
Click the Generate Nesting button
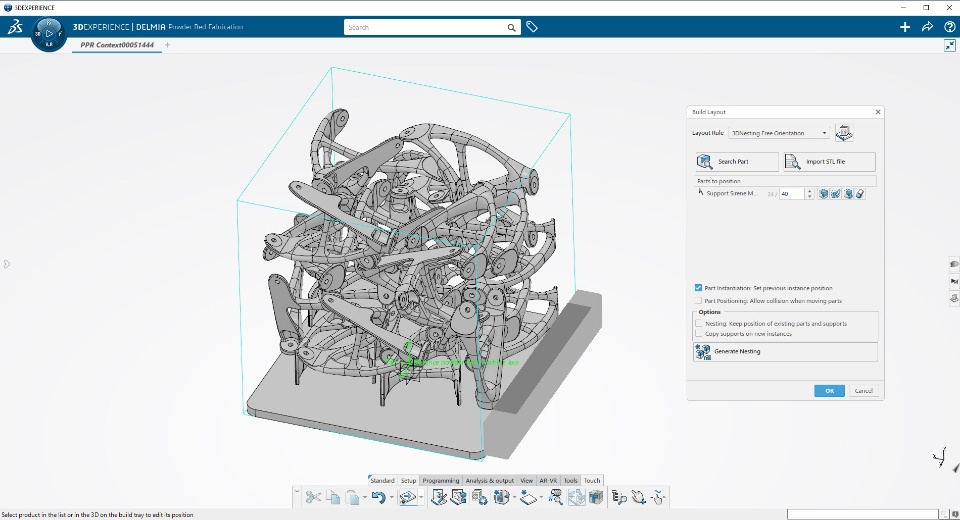click(x=786, y=352)
